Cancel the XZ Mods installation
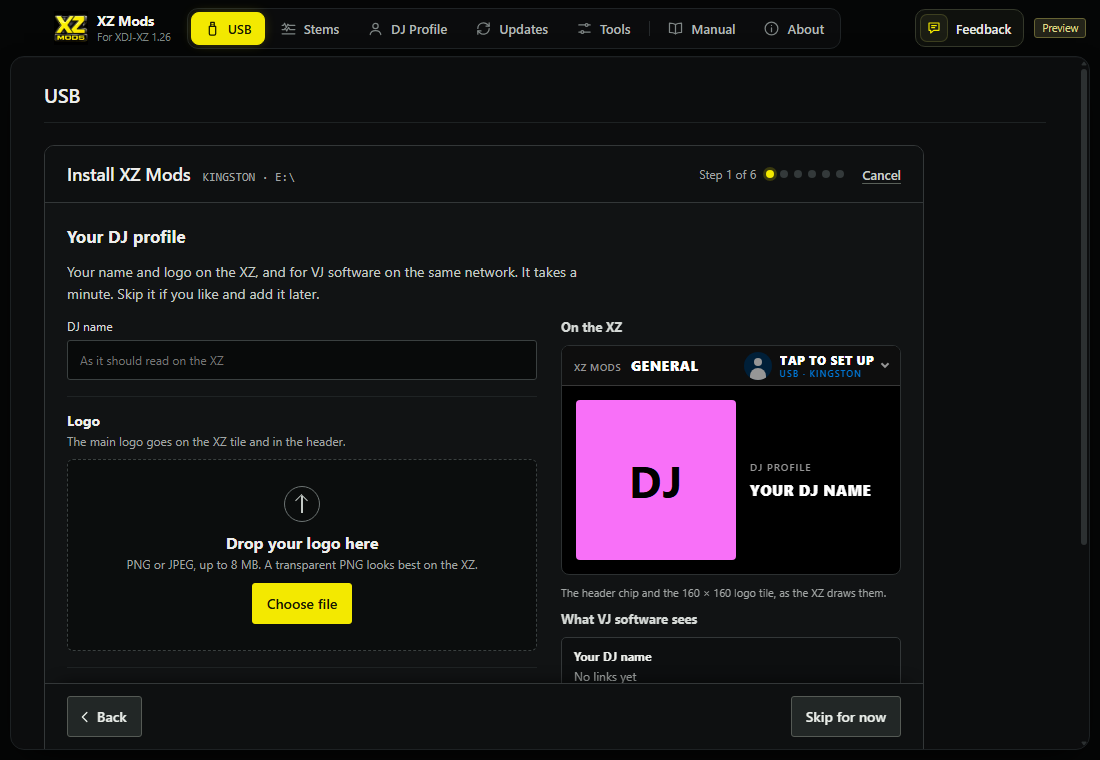Screen dimensions: 1100x760 pos(881,175)
